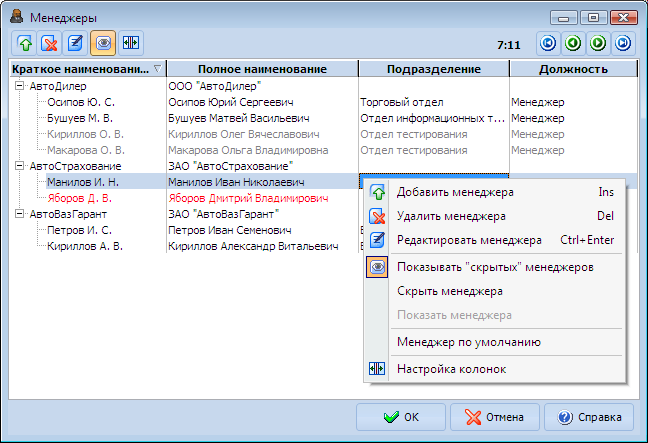648x443 pixels.
Task: Go to the previous record navigation button
Action: [572, 43]
